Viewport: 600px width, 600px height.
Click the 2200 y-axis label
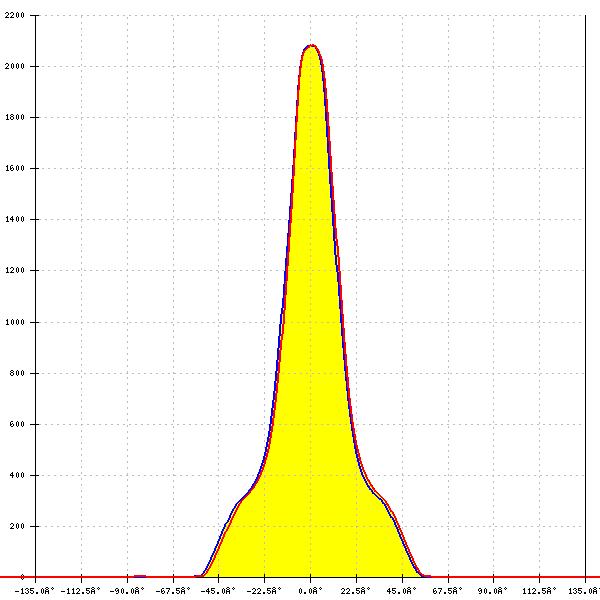pyautogui.click(x=15, y=15)
